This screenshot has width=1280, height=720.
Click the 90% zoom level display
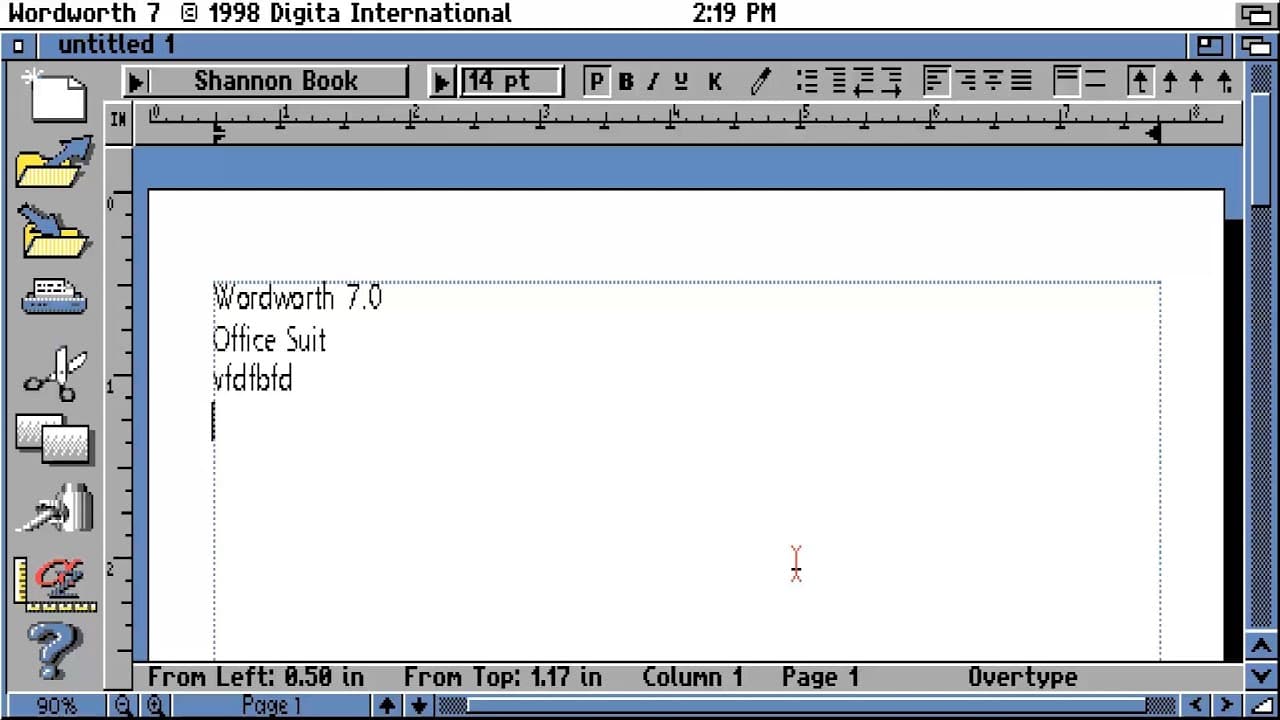click(x=55, y=706)
